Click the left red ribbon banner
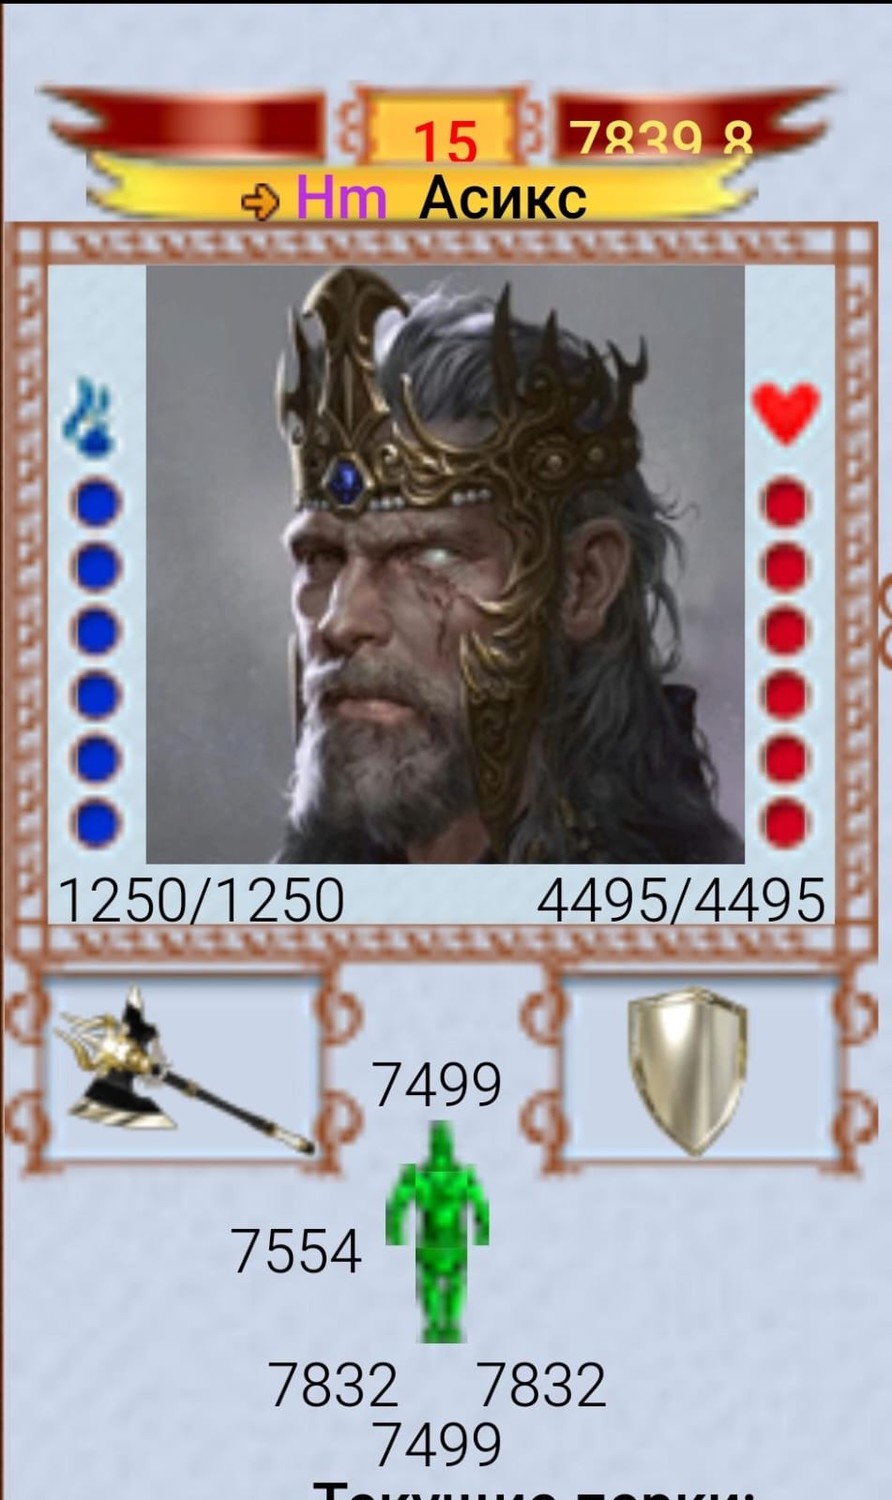The width and height of the screenshot is (892, 1500). coord(186,122)
